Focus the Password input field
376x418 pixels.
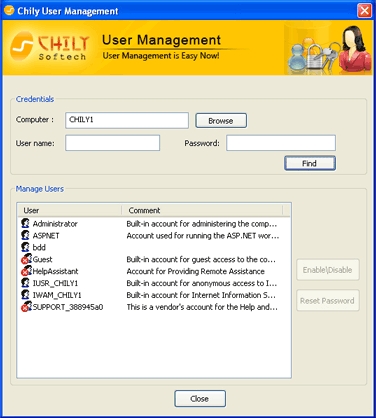pos(281,143)
